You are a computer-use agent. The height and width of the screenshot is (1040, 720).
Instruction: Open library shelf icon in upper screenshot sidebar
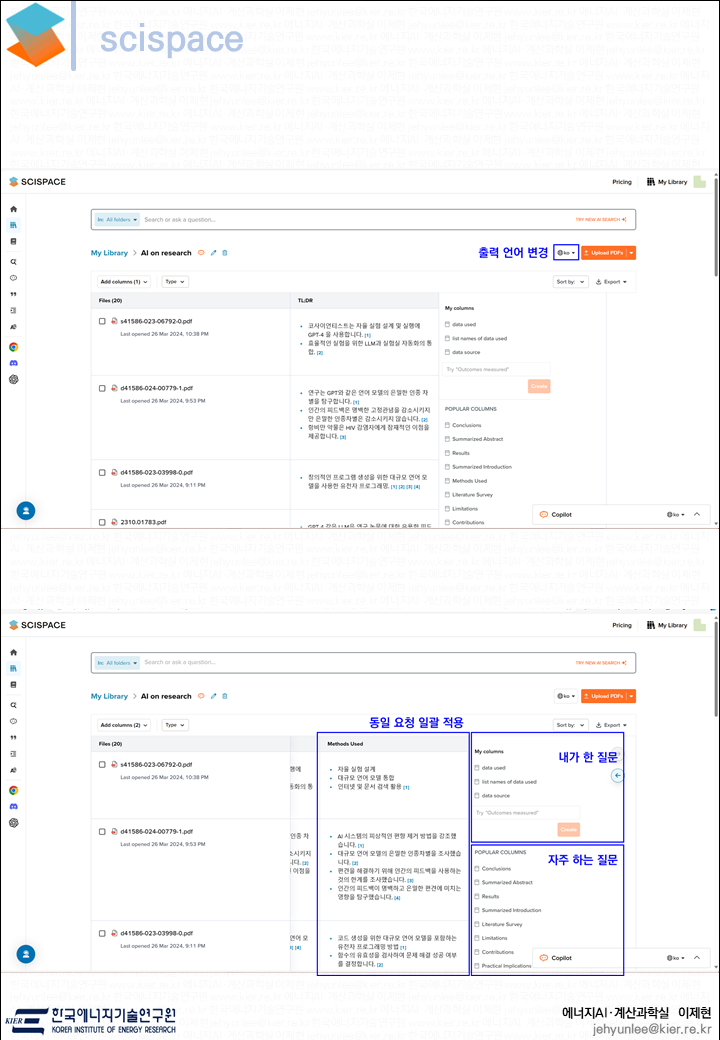click(x=13, y=226)
